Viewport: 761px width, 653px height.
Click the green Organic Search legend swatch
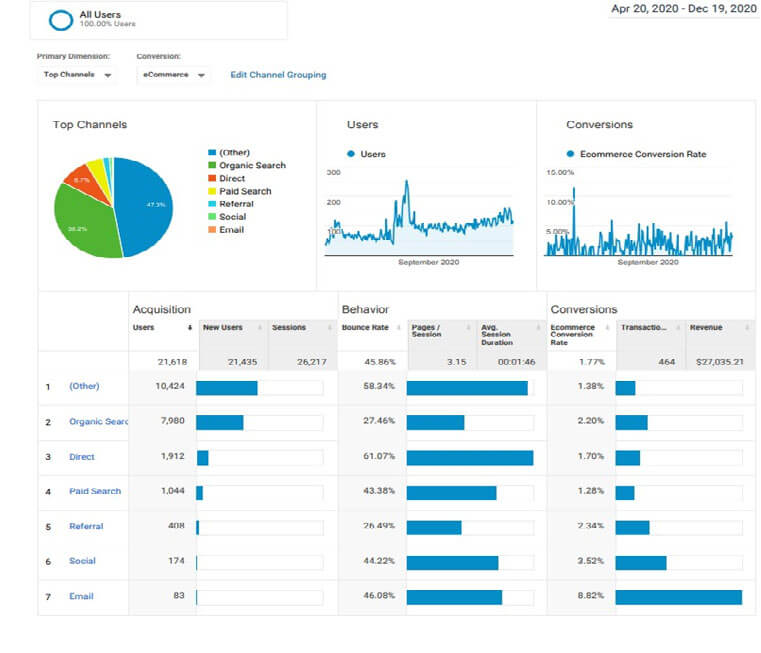212,165
